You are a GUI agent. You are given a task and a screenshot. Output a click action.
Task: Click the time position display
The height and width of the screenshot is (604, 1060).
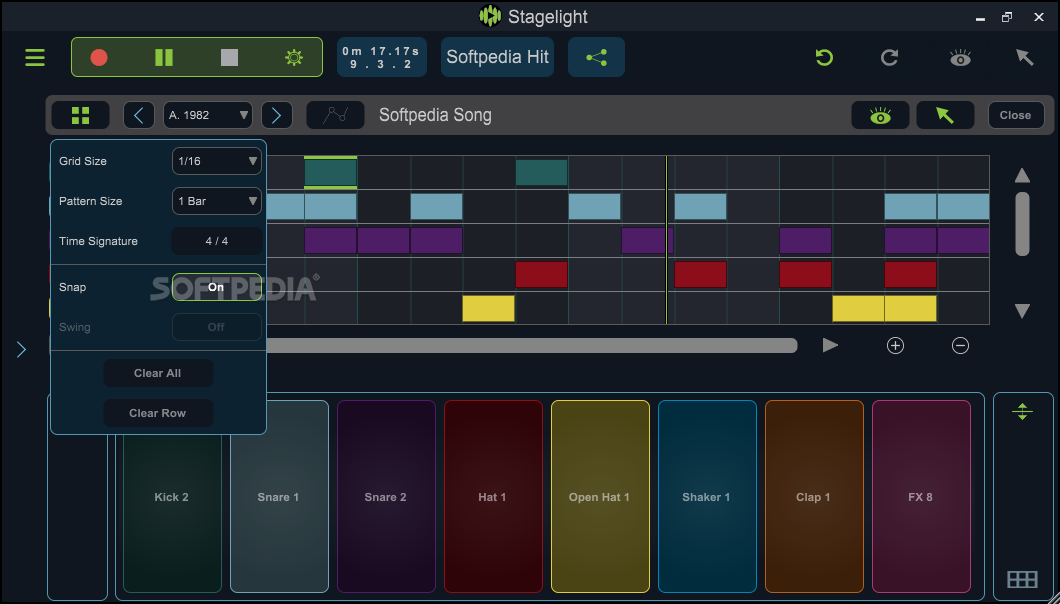382,57
